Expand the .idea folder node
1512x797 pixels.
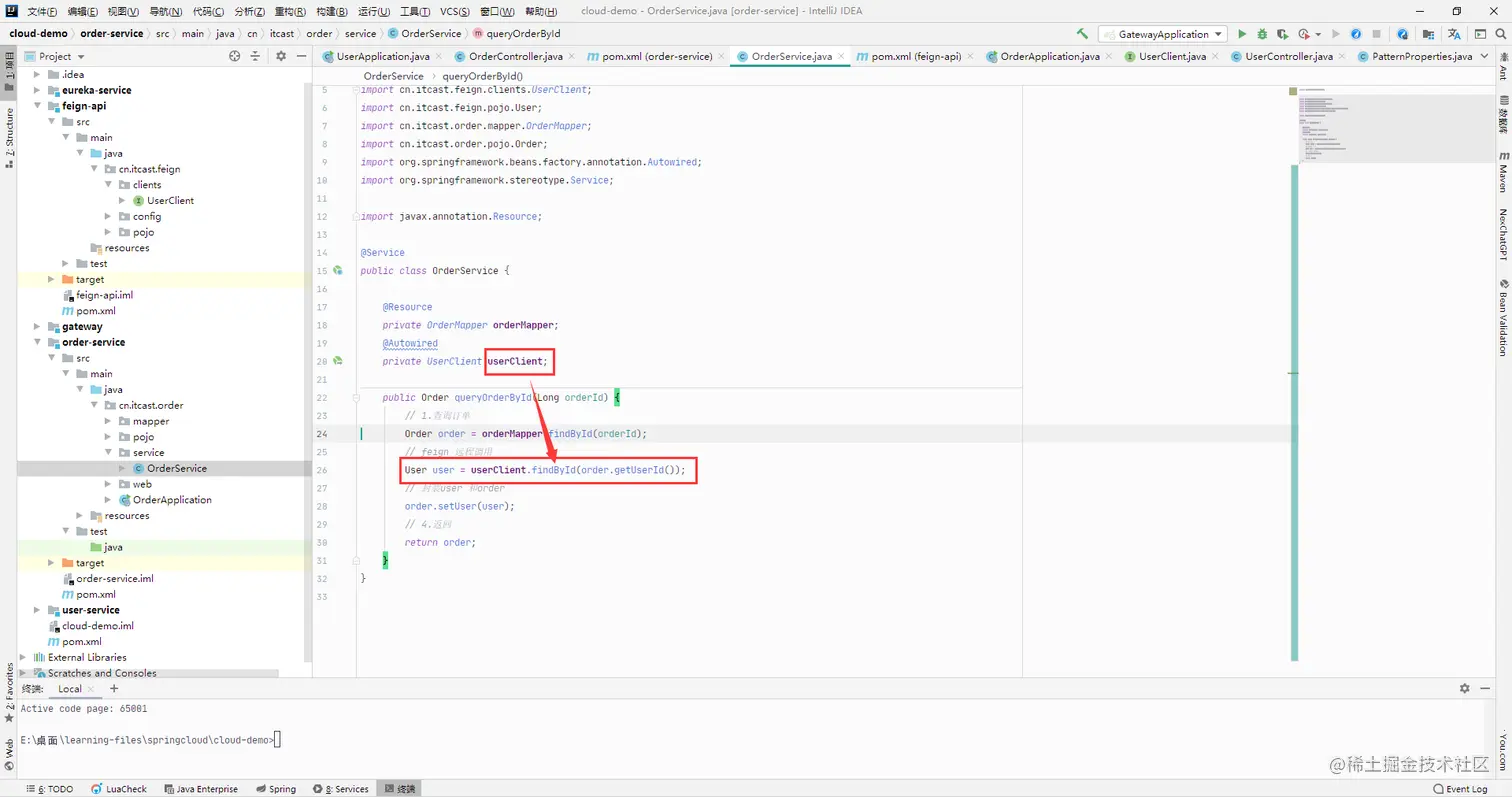pos(38,74)
